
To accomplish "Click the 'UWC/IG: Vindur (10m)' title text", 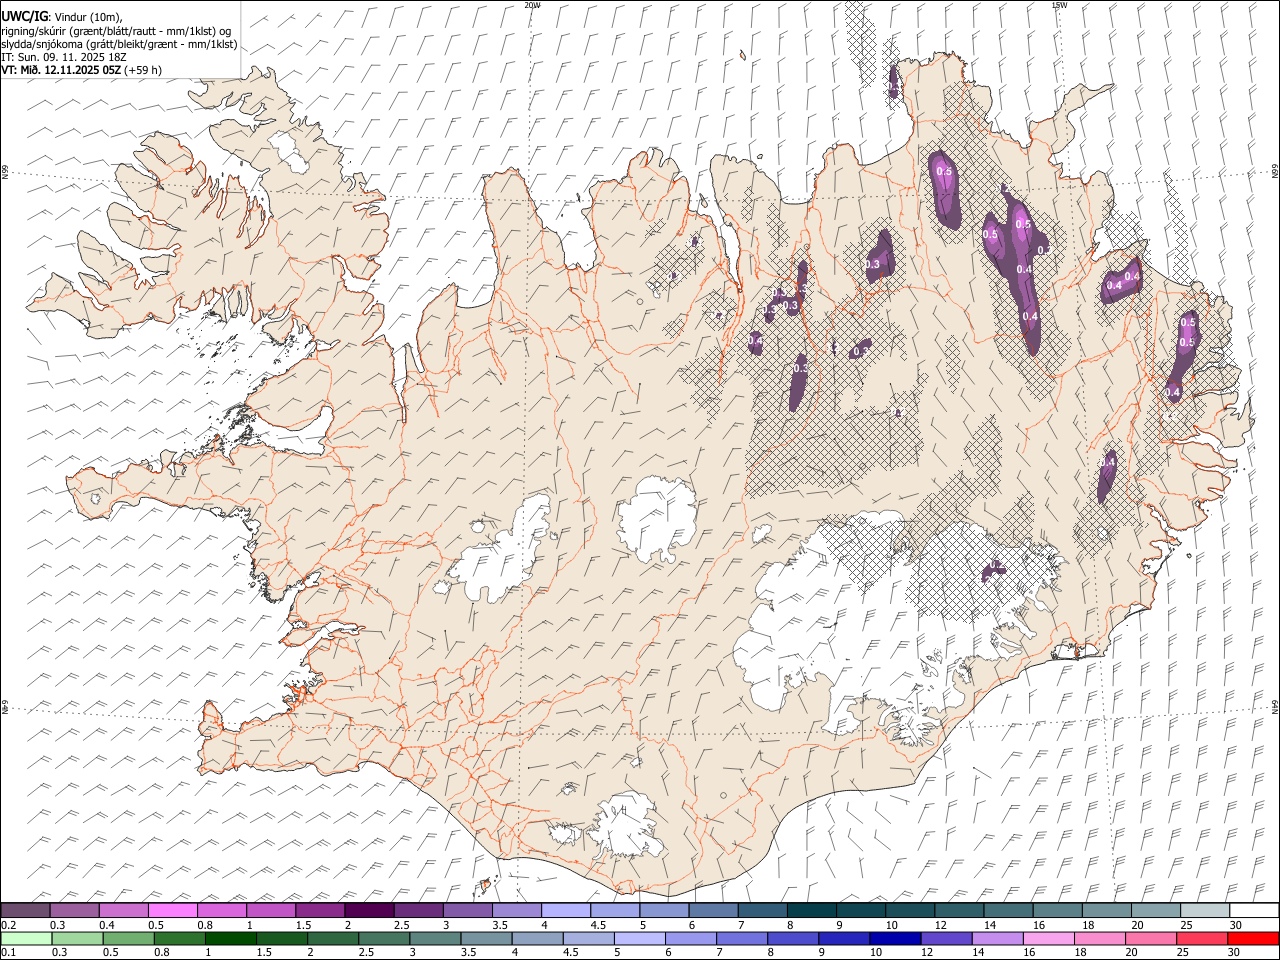I will click(62, 17).
